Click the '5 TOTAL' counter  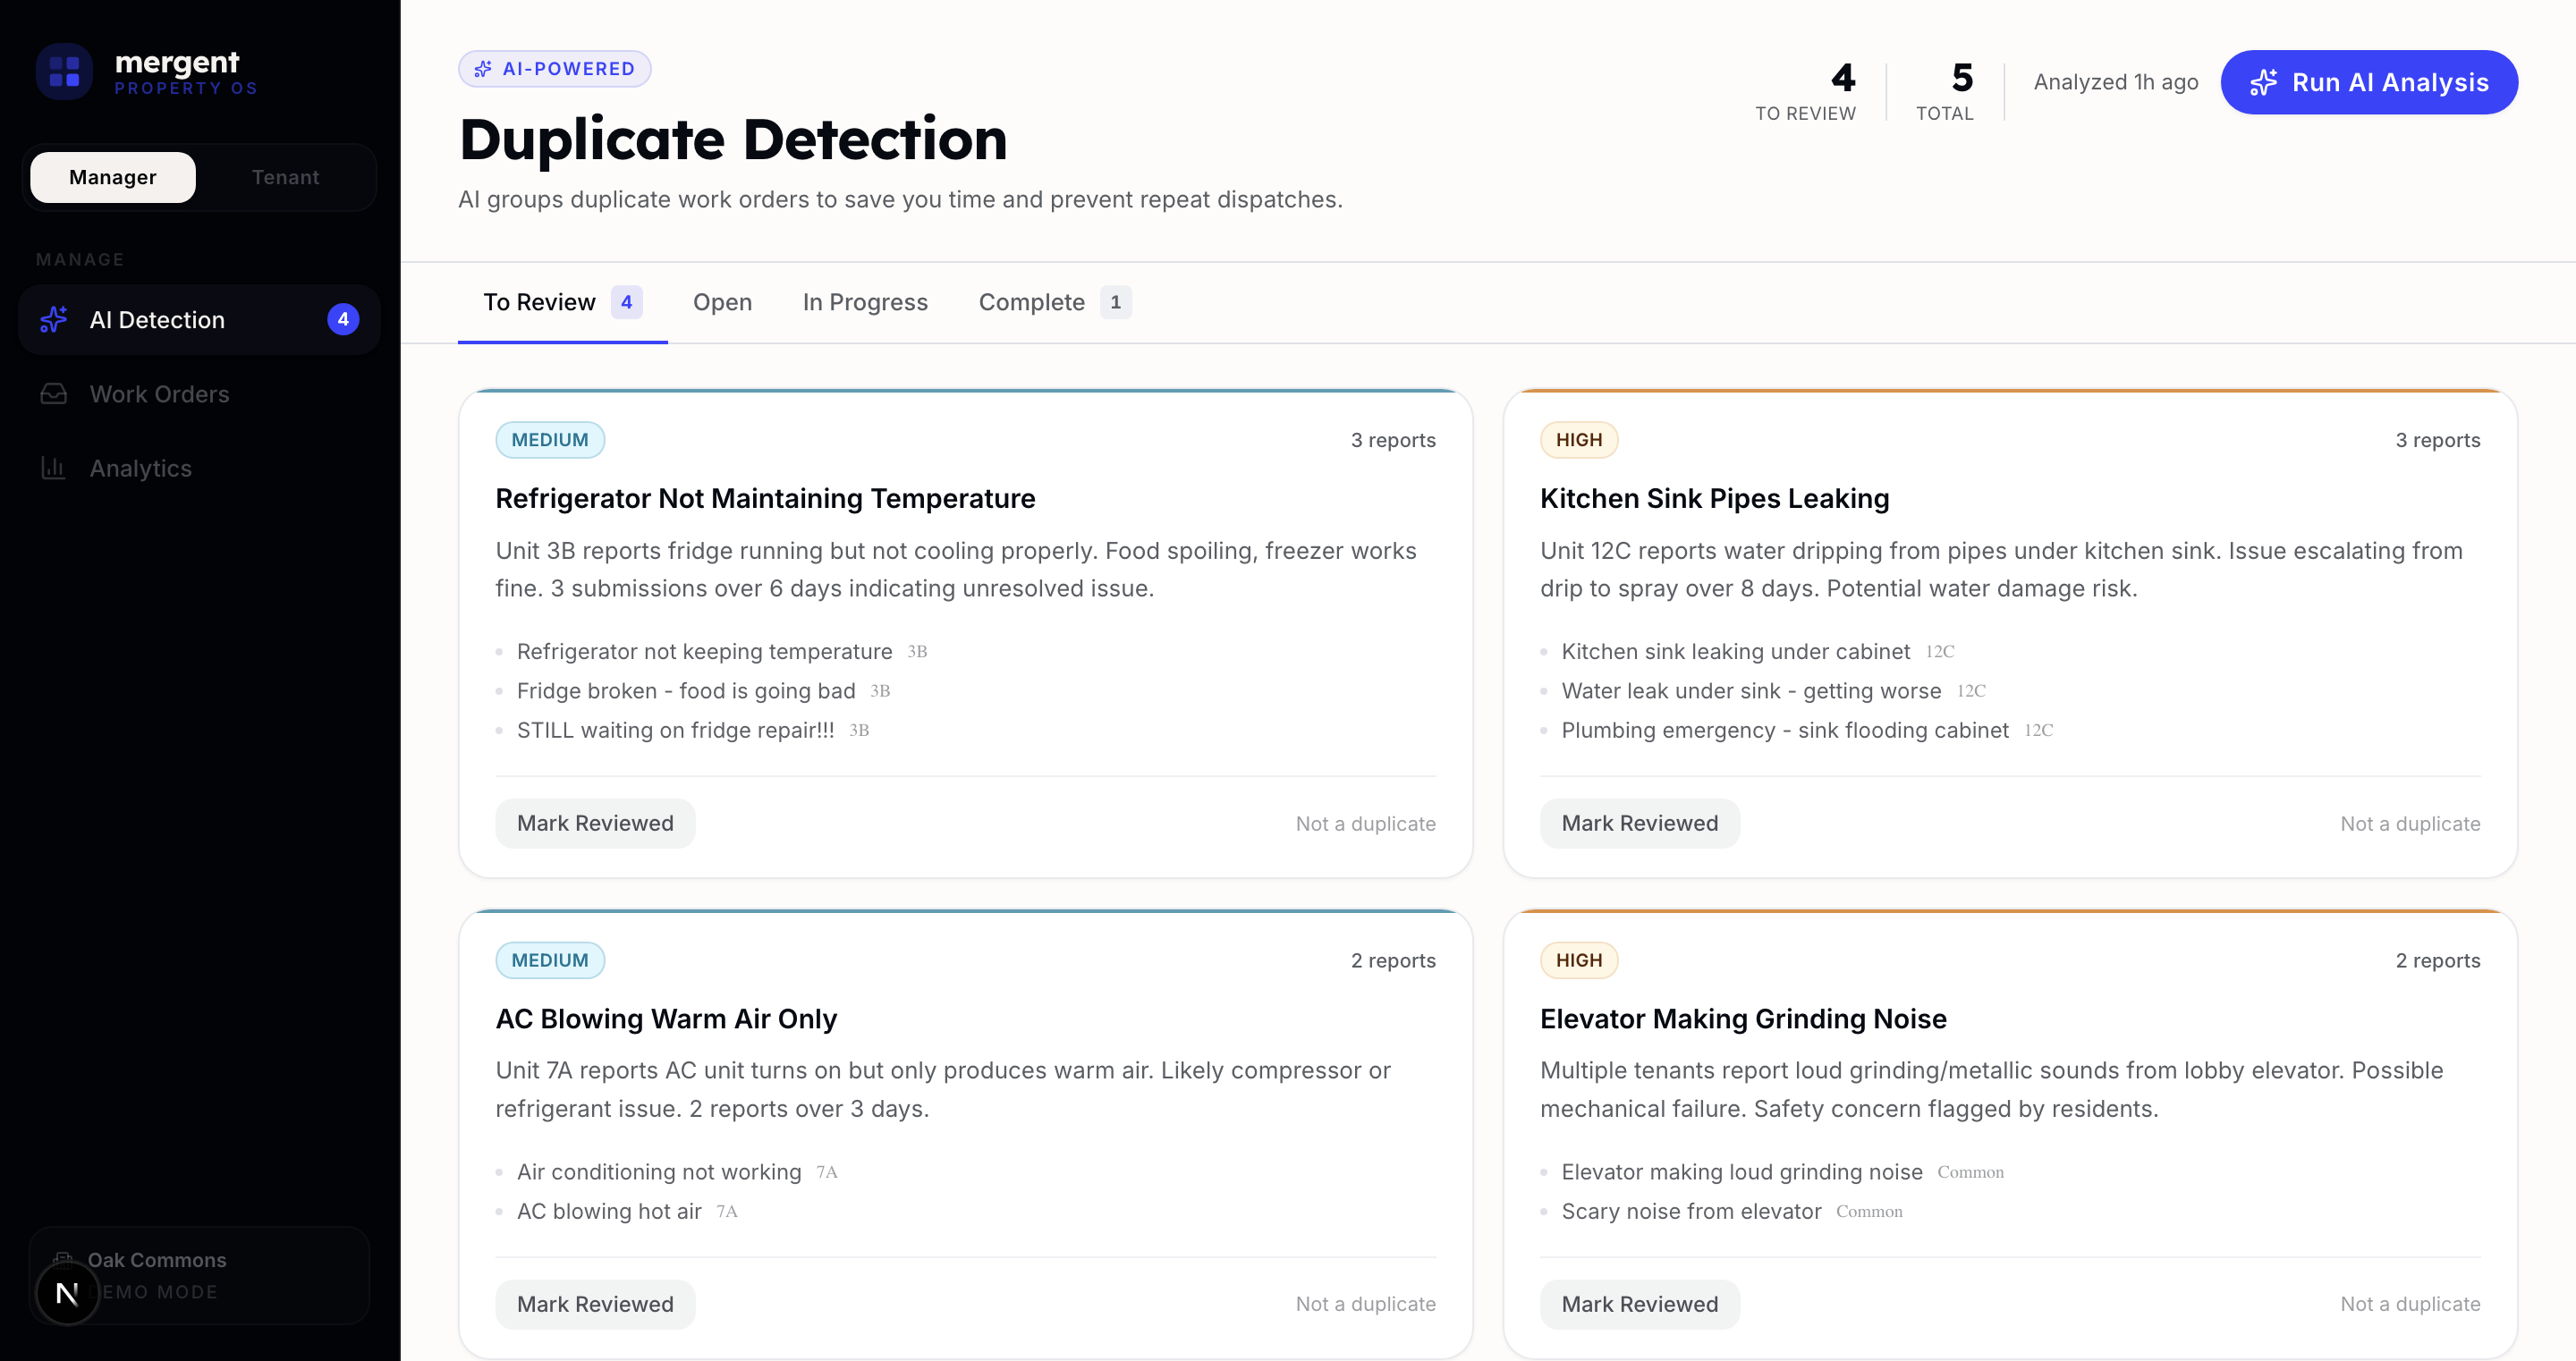[x=1945, y=91]
